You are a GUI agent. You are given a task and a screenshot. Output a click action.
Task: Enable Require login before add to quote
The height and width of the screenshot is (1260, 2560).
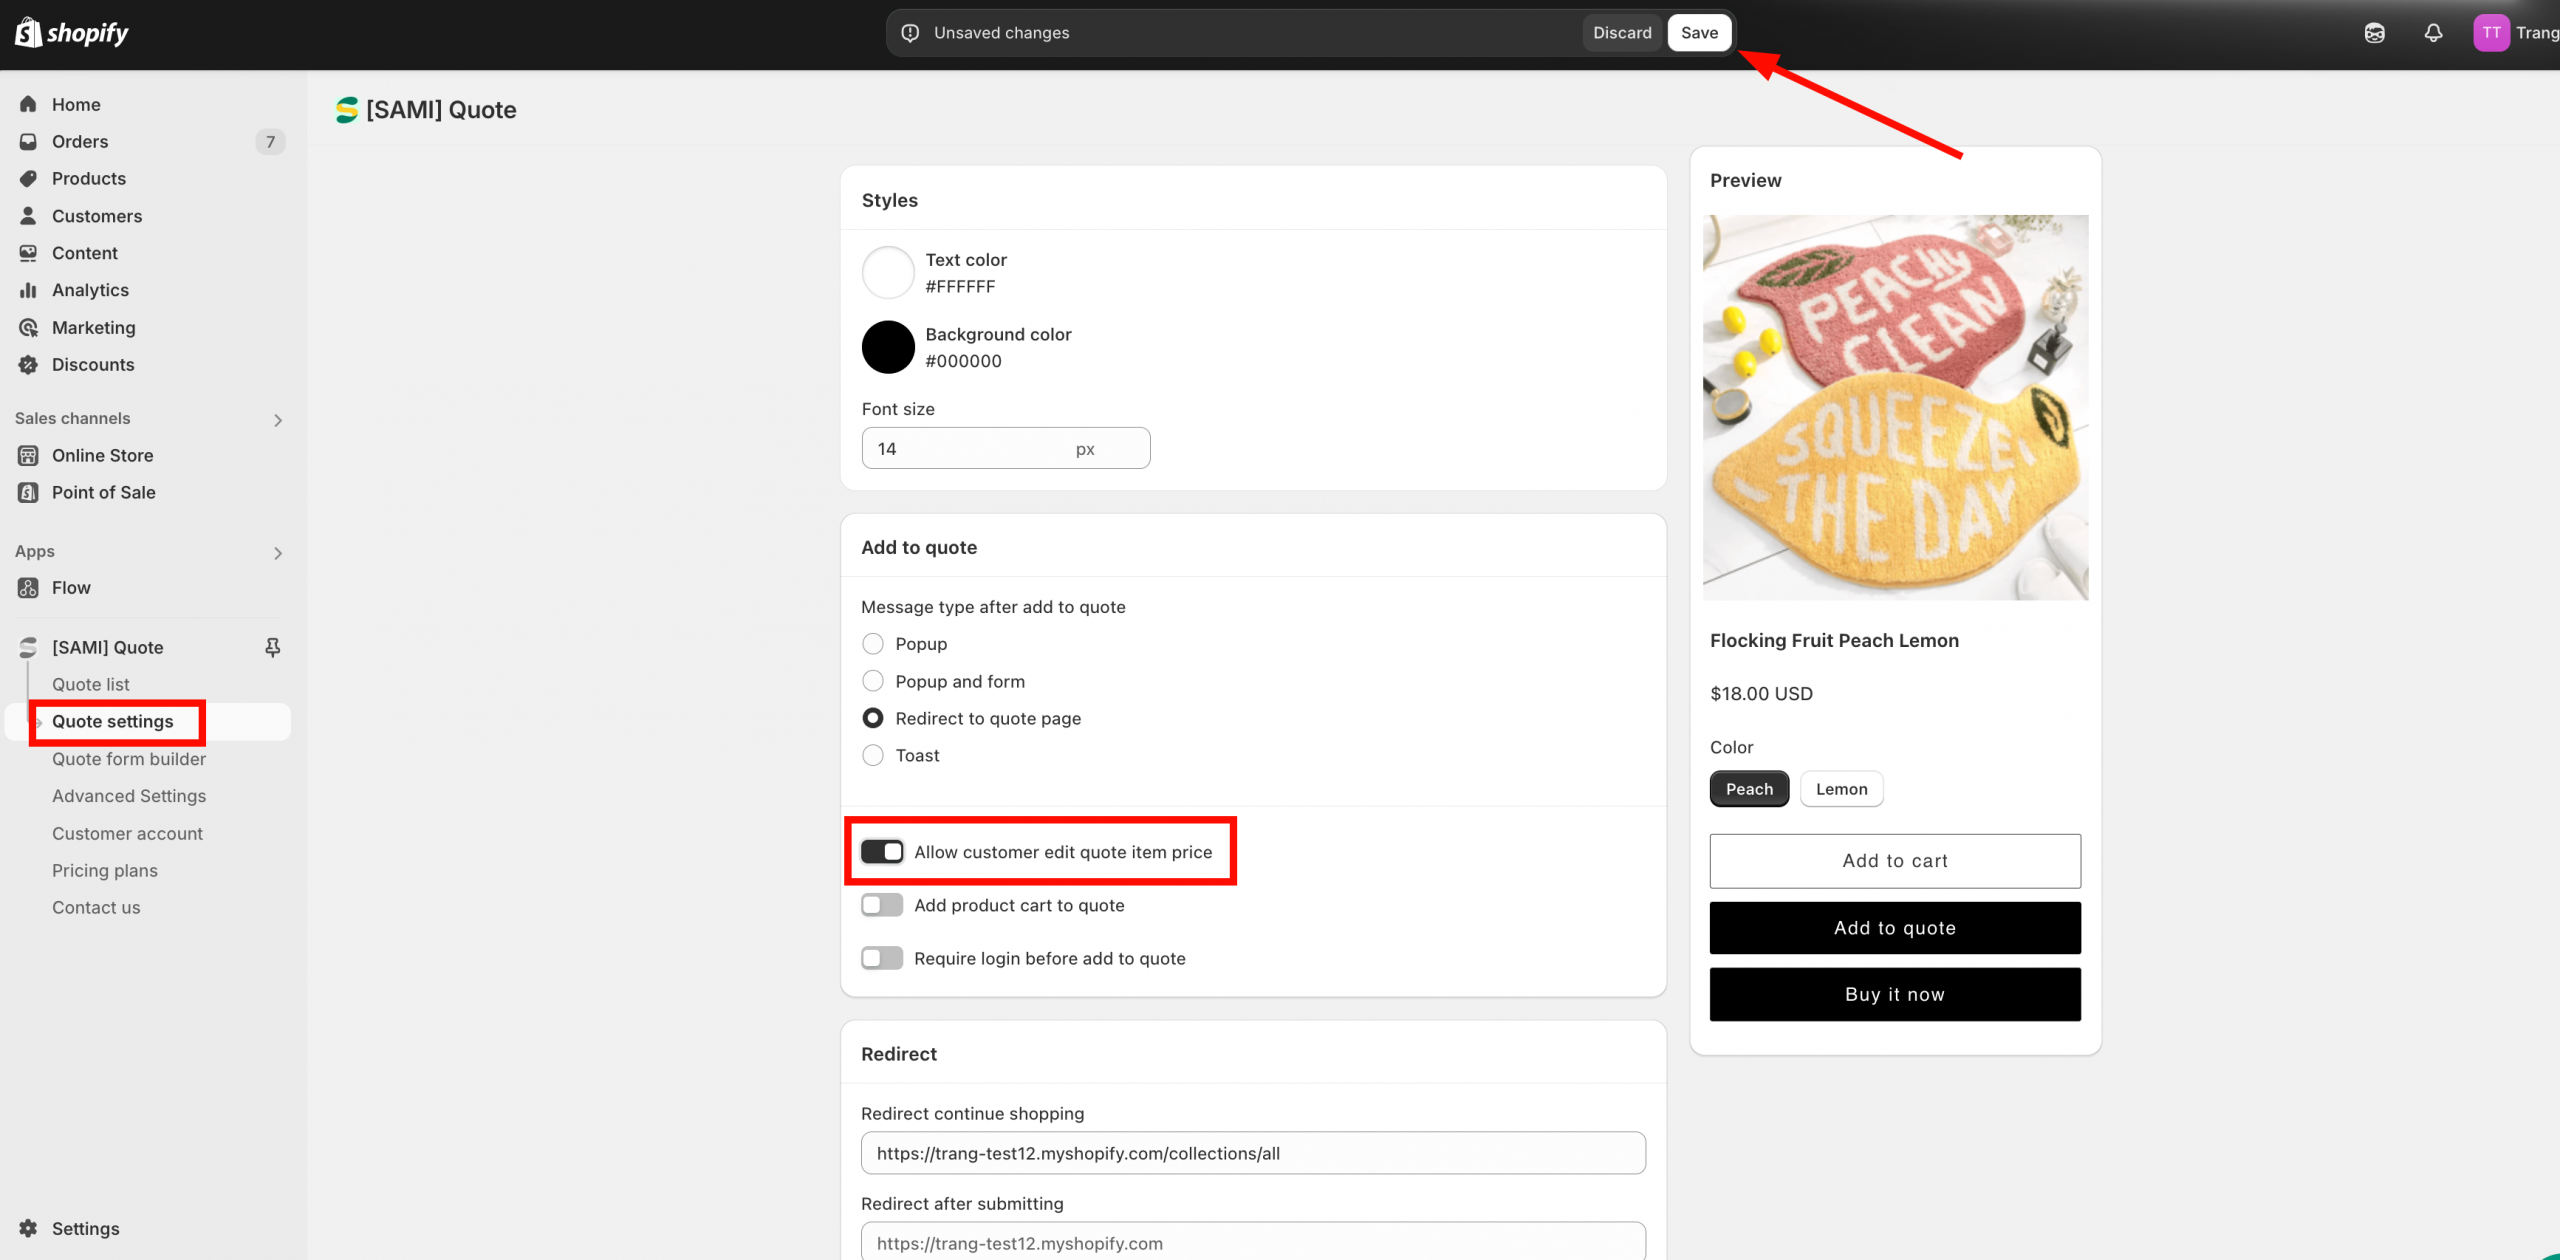(x=882, y=958)
